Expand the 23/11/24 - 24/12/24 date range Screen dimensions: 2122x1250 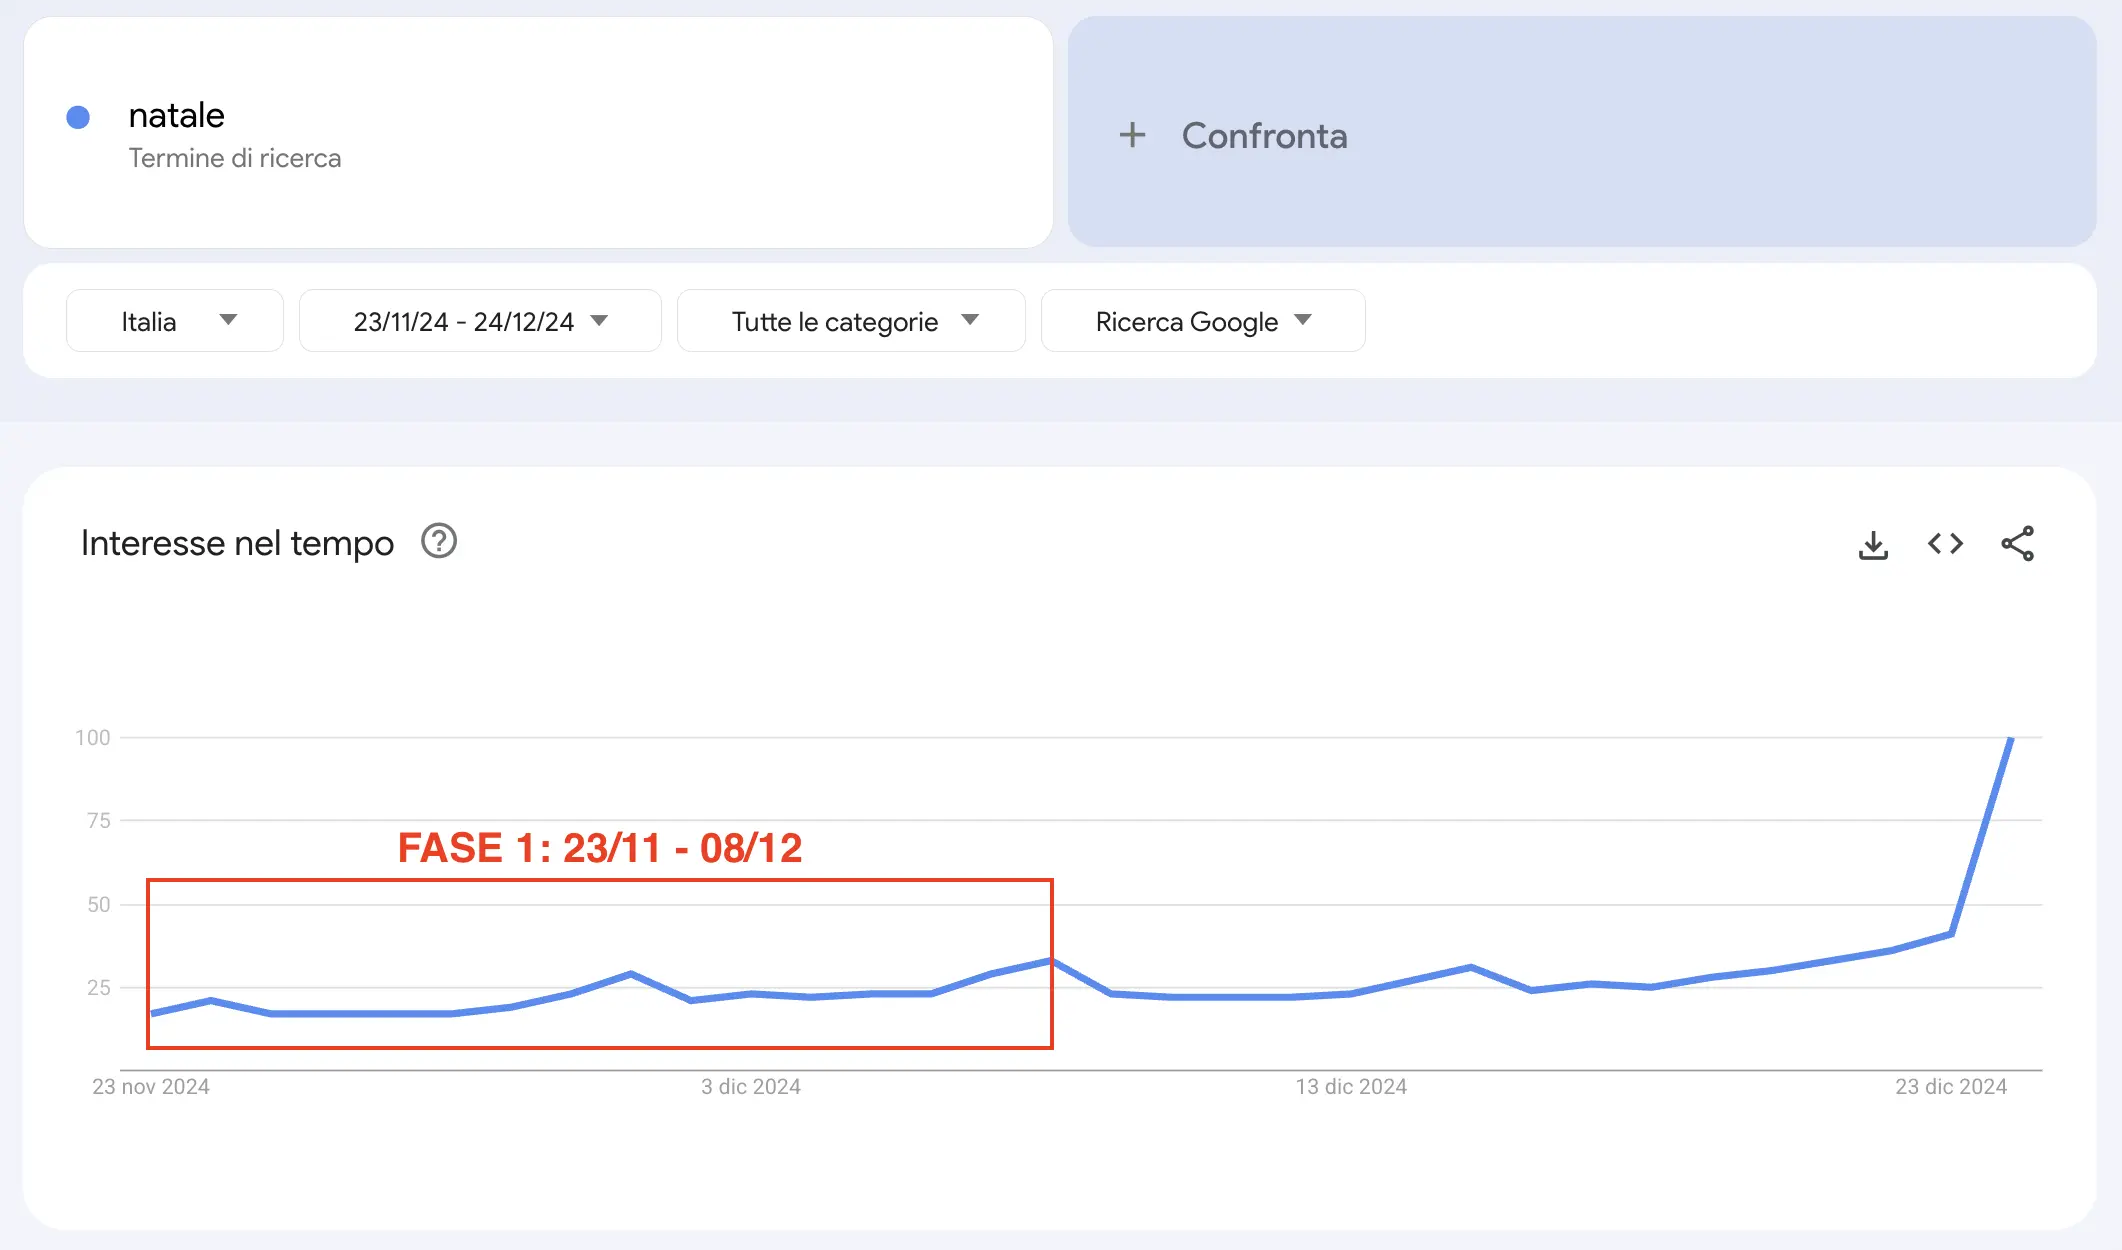point(480,321)
